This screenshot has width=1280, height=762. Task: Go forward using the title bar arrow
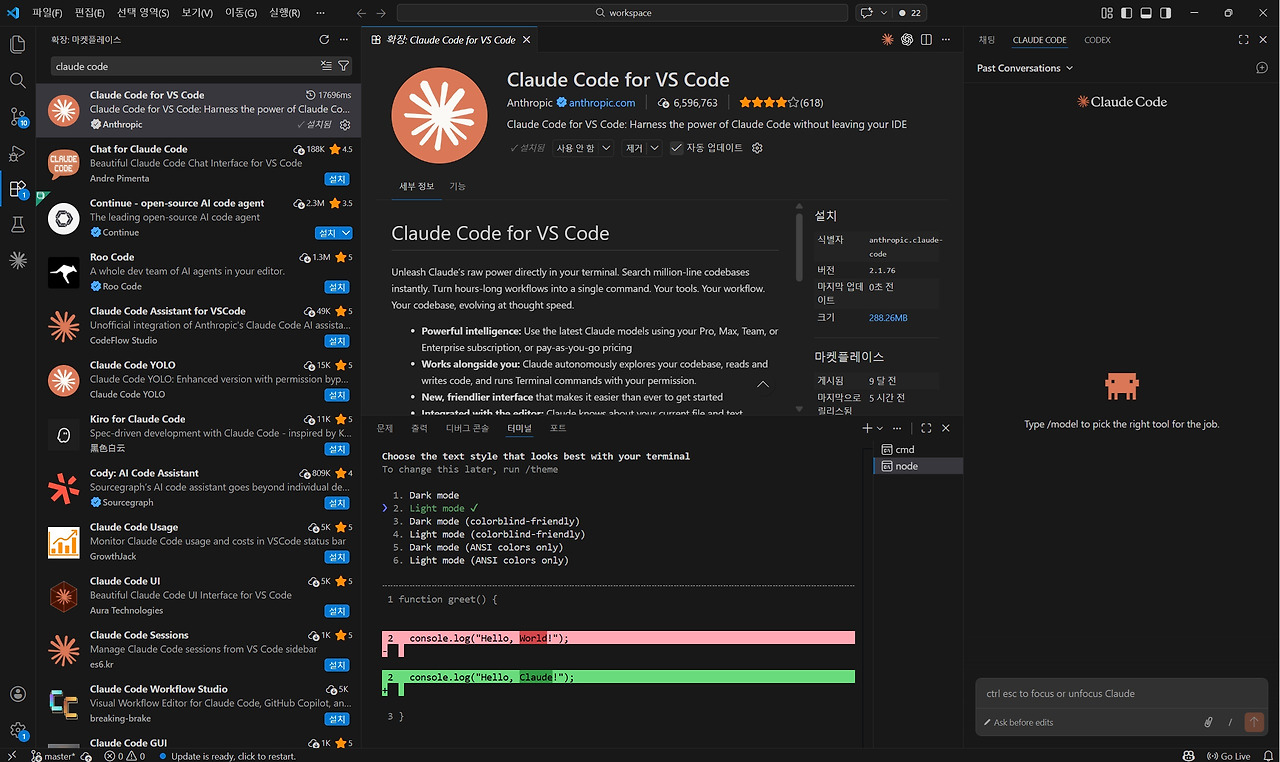click(x=382, y=13)
